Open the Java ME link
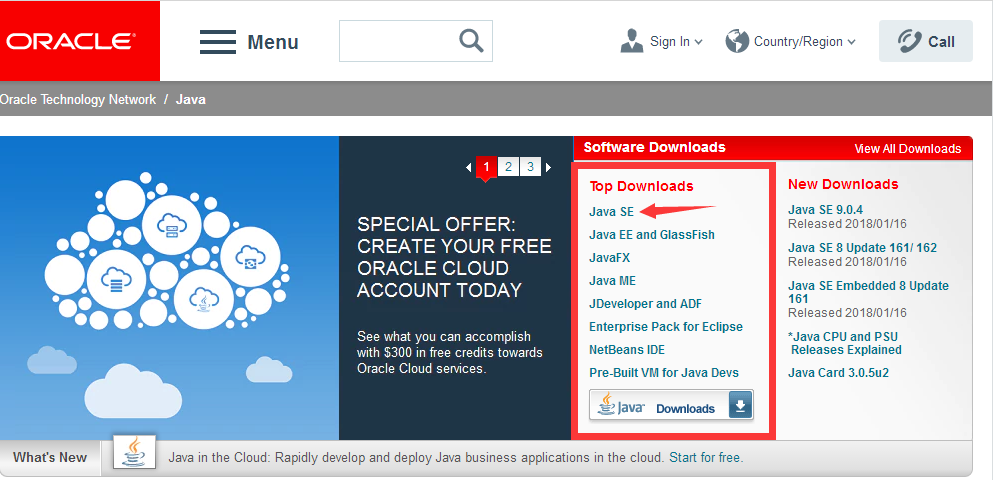Image resolution: width=993 pixels, height=480 pixels. pos(612,281)
